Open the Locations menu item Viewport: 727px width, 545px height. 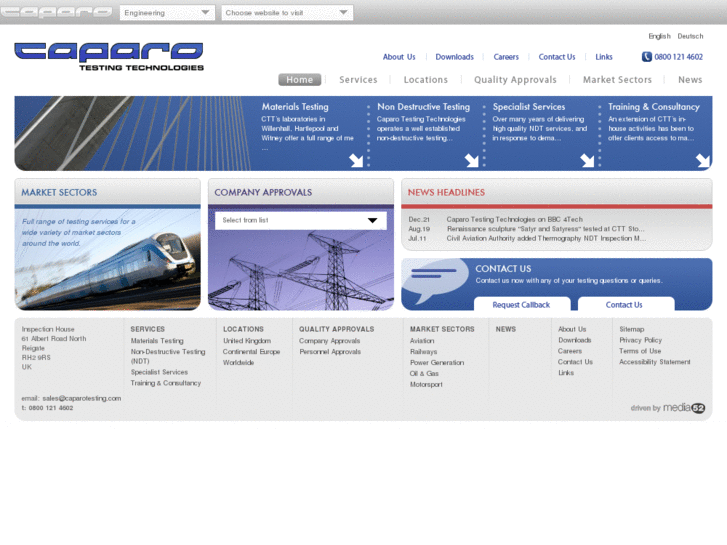426,80
